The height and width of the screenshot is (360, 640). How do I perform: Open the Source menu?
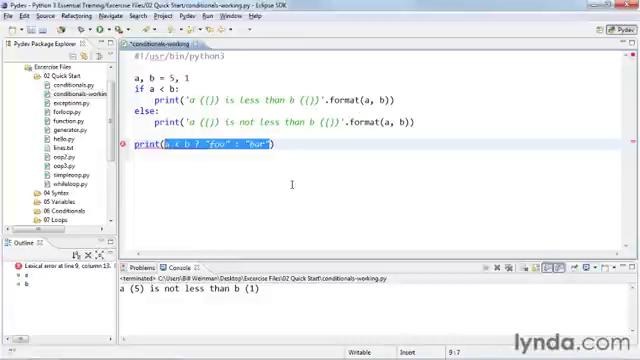point(45,16)
